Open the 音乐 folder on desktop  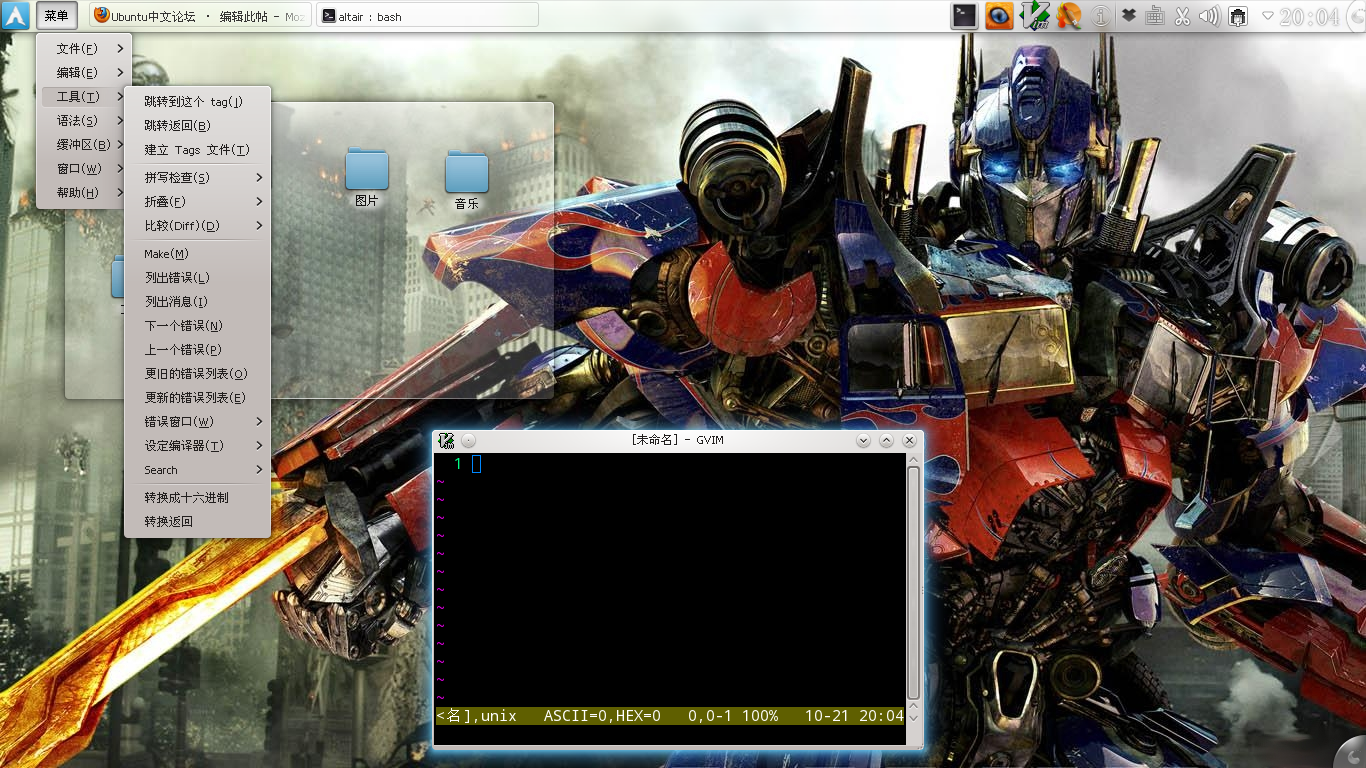[x=467, y=180]
